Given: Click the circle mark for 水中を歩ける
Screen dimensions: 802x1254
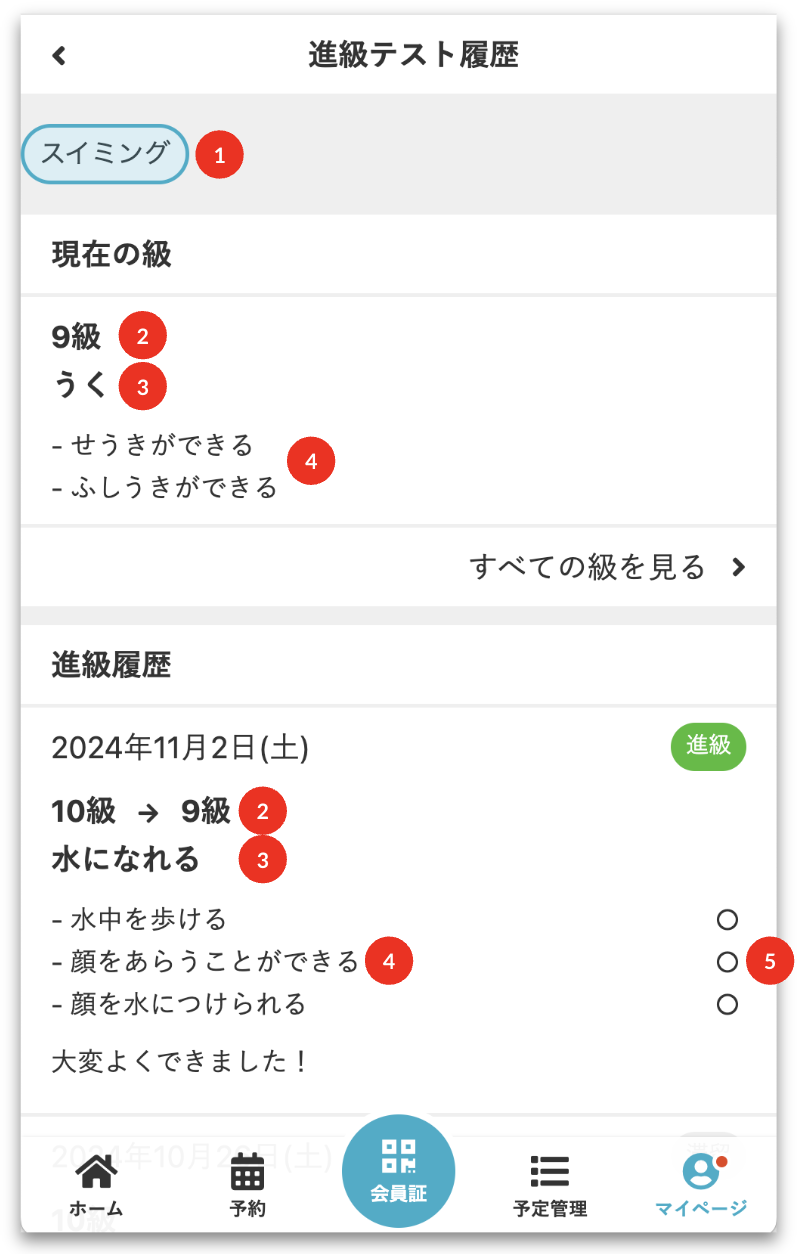Looking at the screenshot, I should 727,919.
